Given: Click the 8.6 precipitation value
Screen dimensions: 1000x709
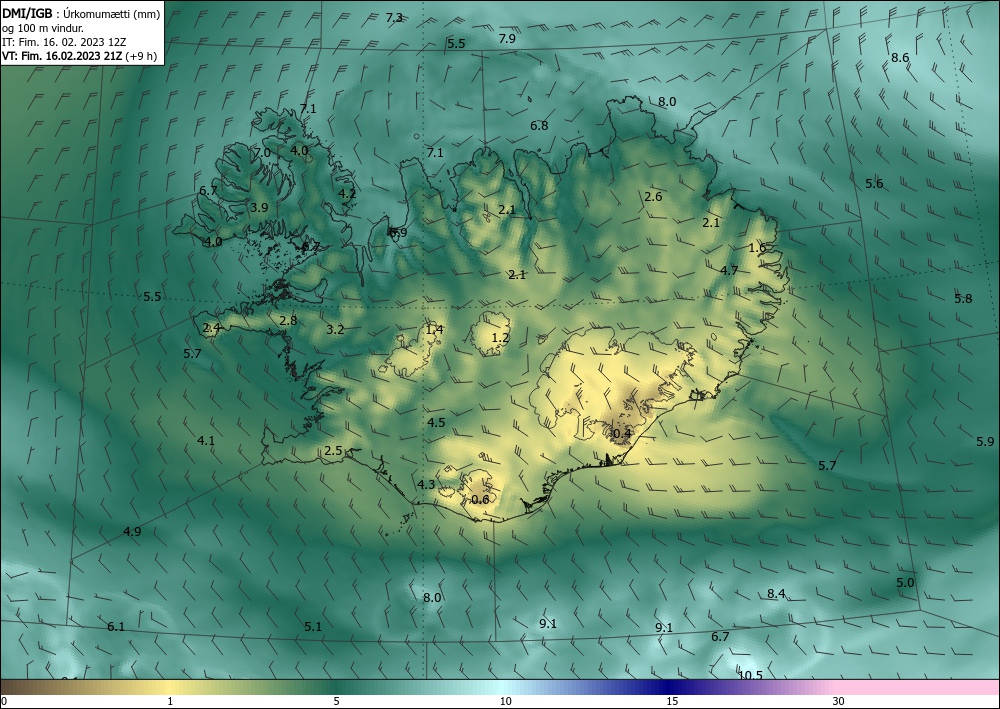Looking at the screenshot, I should tap(900, 58).
